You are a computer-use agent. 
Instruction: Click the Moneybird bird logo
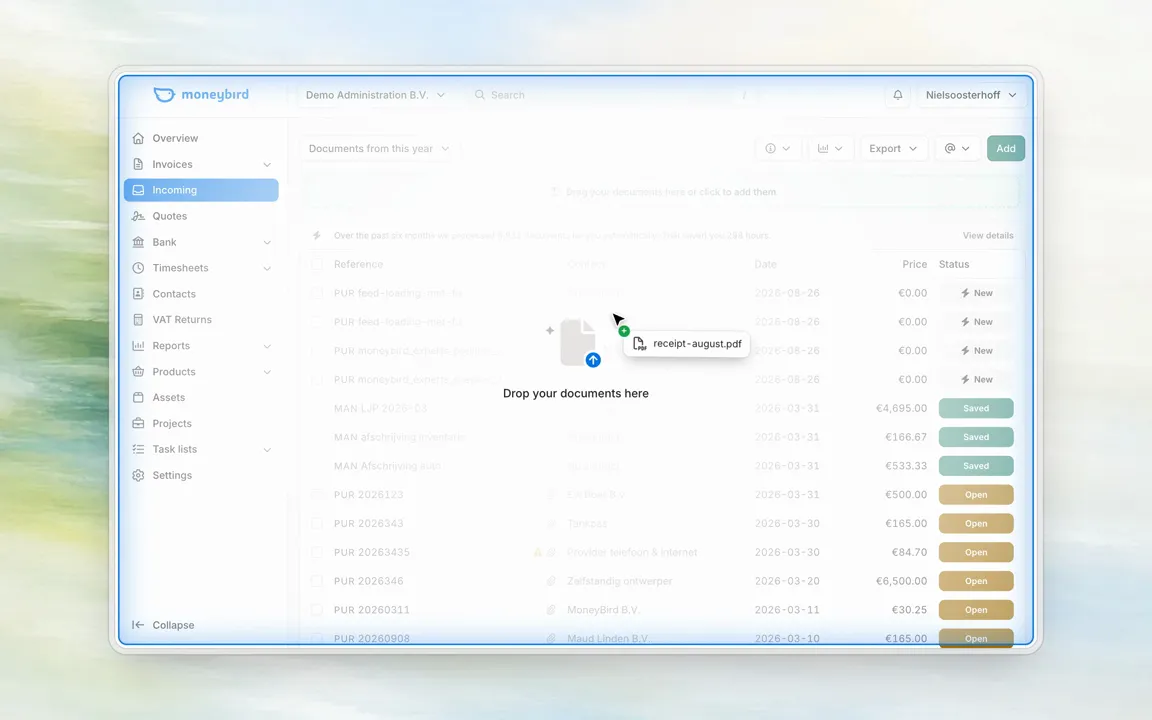tap(164, 95)
